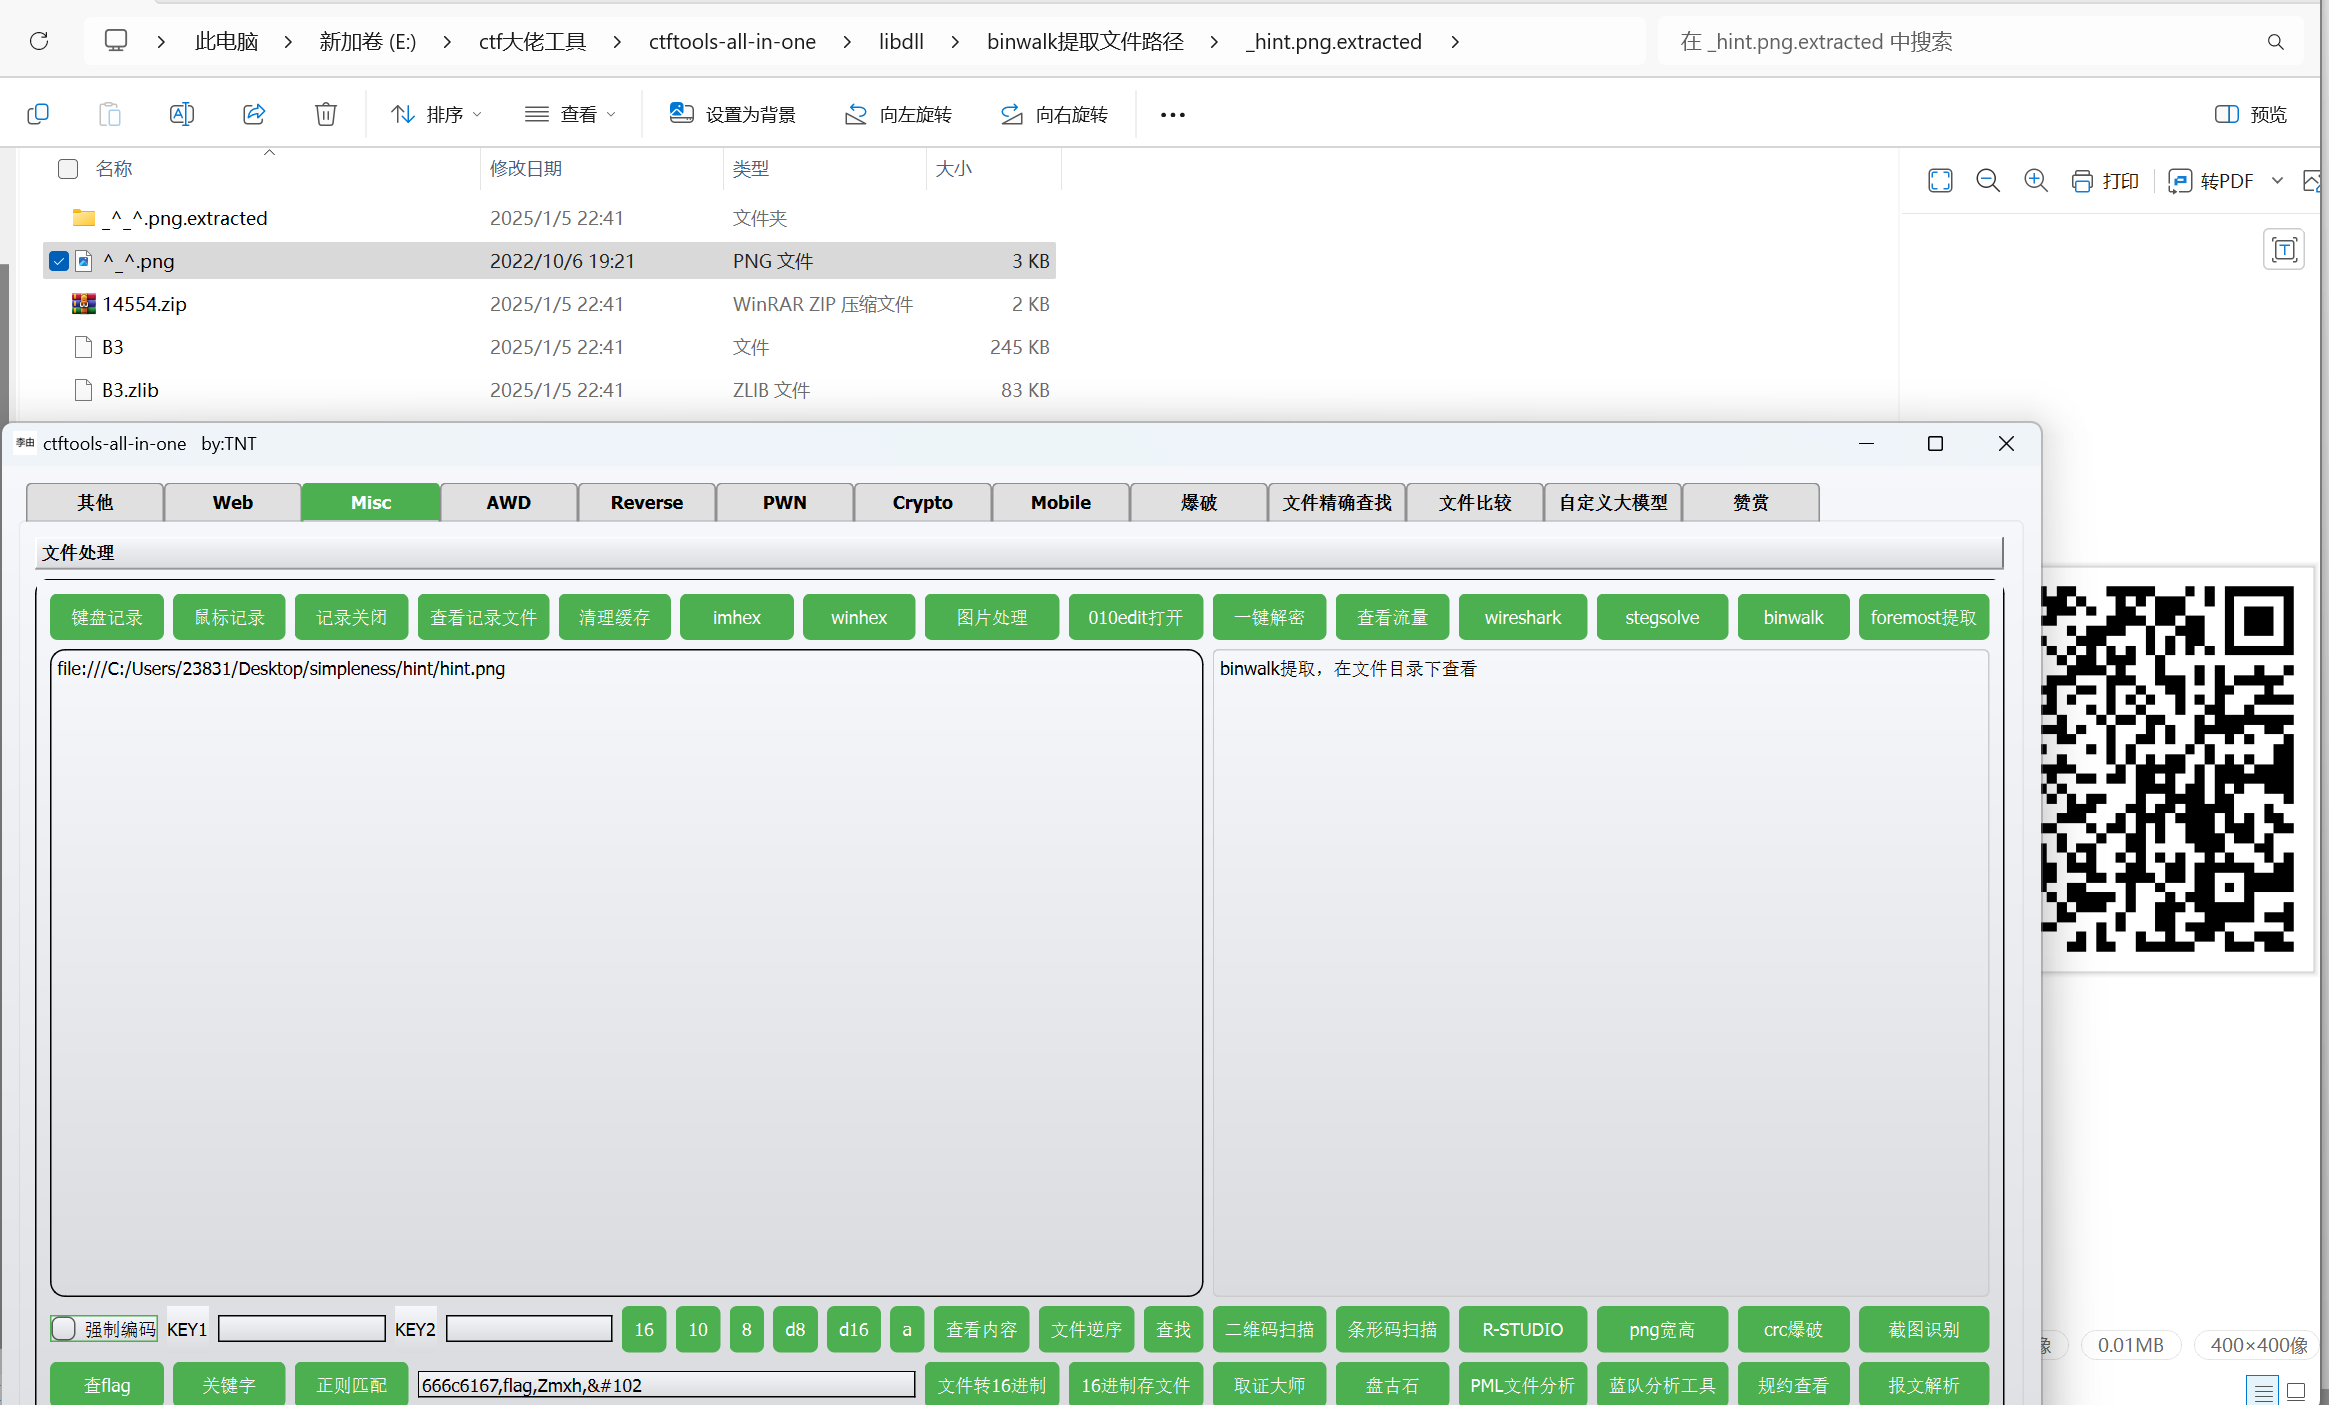Switch to the PWN tab
2329x1405 pixels.
[x=785, y=502]
